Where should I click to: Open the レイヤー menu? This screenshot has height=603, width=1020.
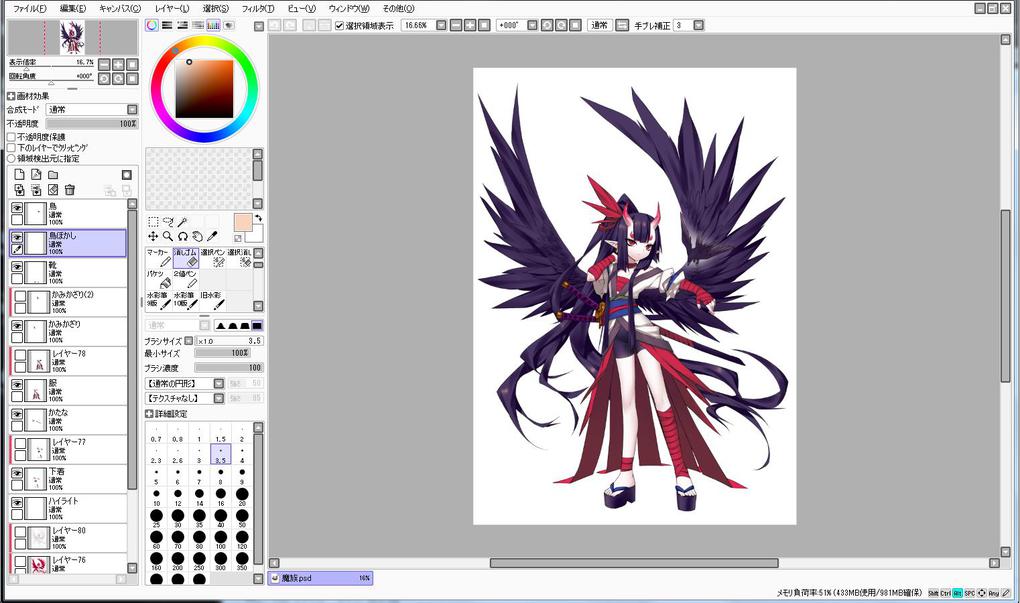click(172, 8)
